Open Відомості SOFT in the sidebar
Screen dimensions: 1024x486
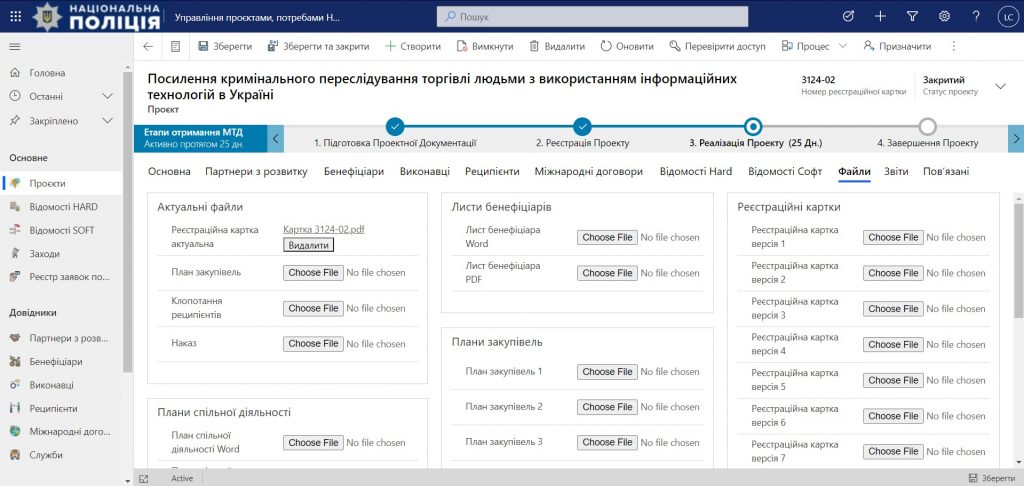click(61, 231)
